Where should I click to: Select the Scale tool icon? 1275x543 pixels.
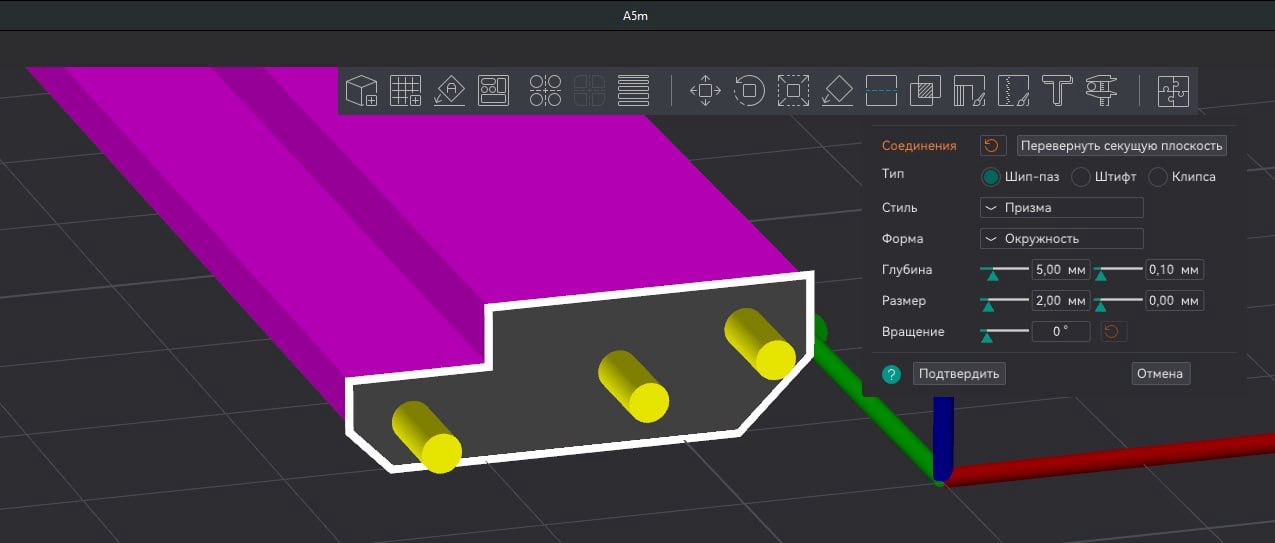click(793, 91)
